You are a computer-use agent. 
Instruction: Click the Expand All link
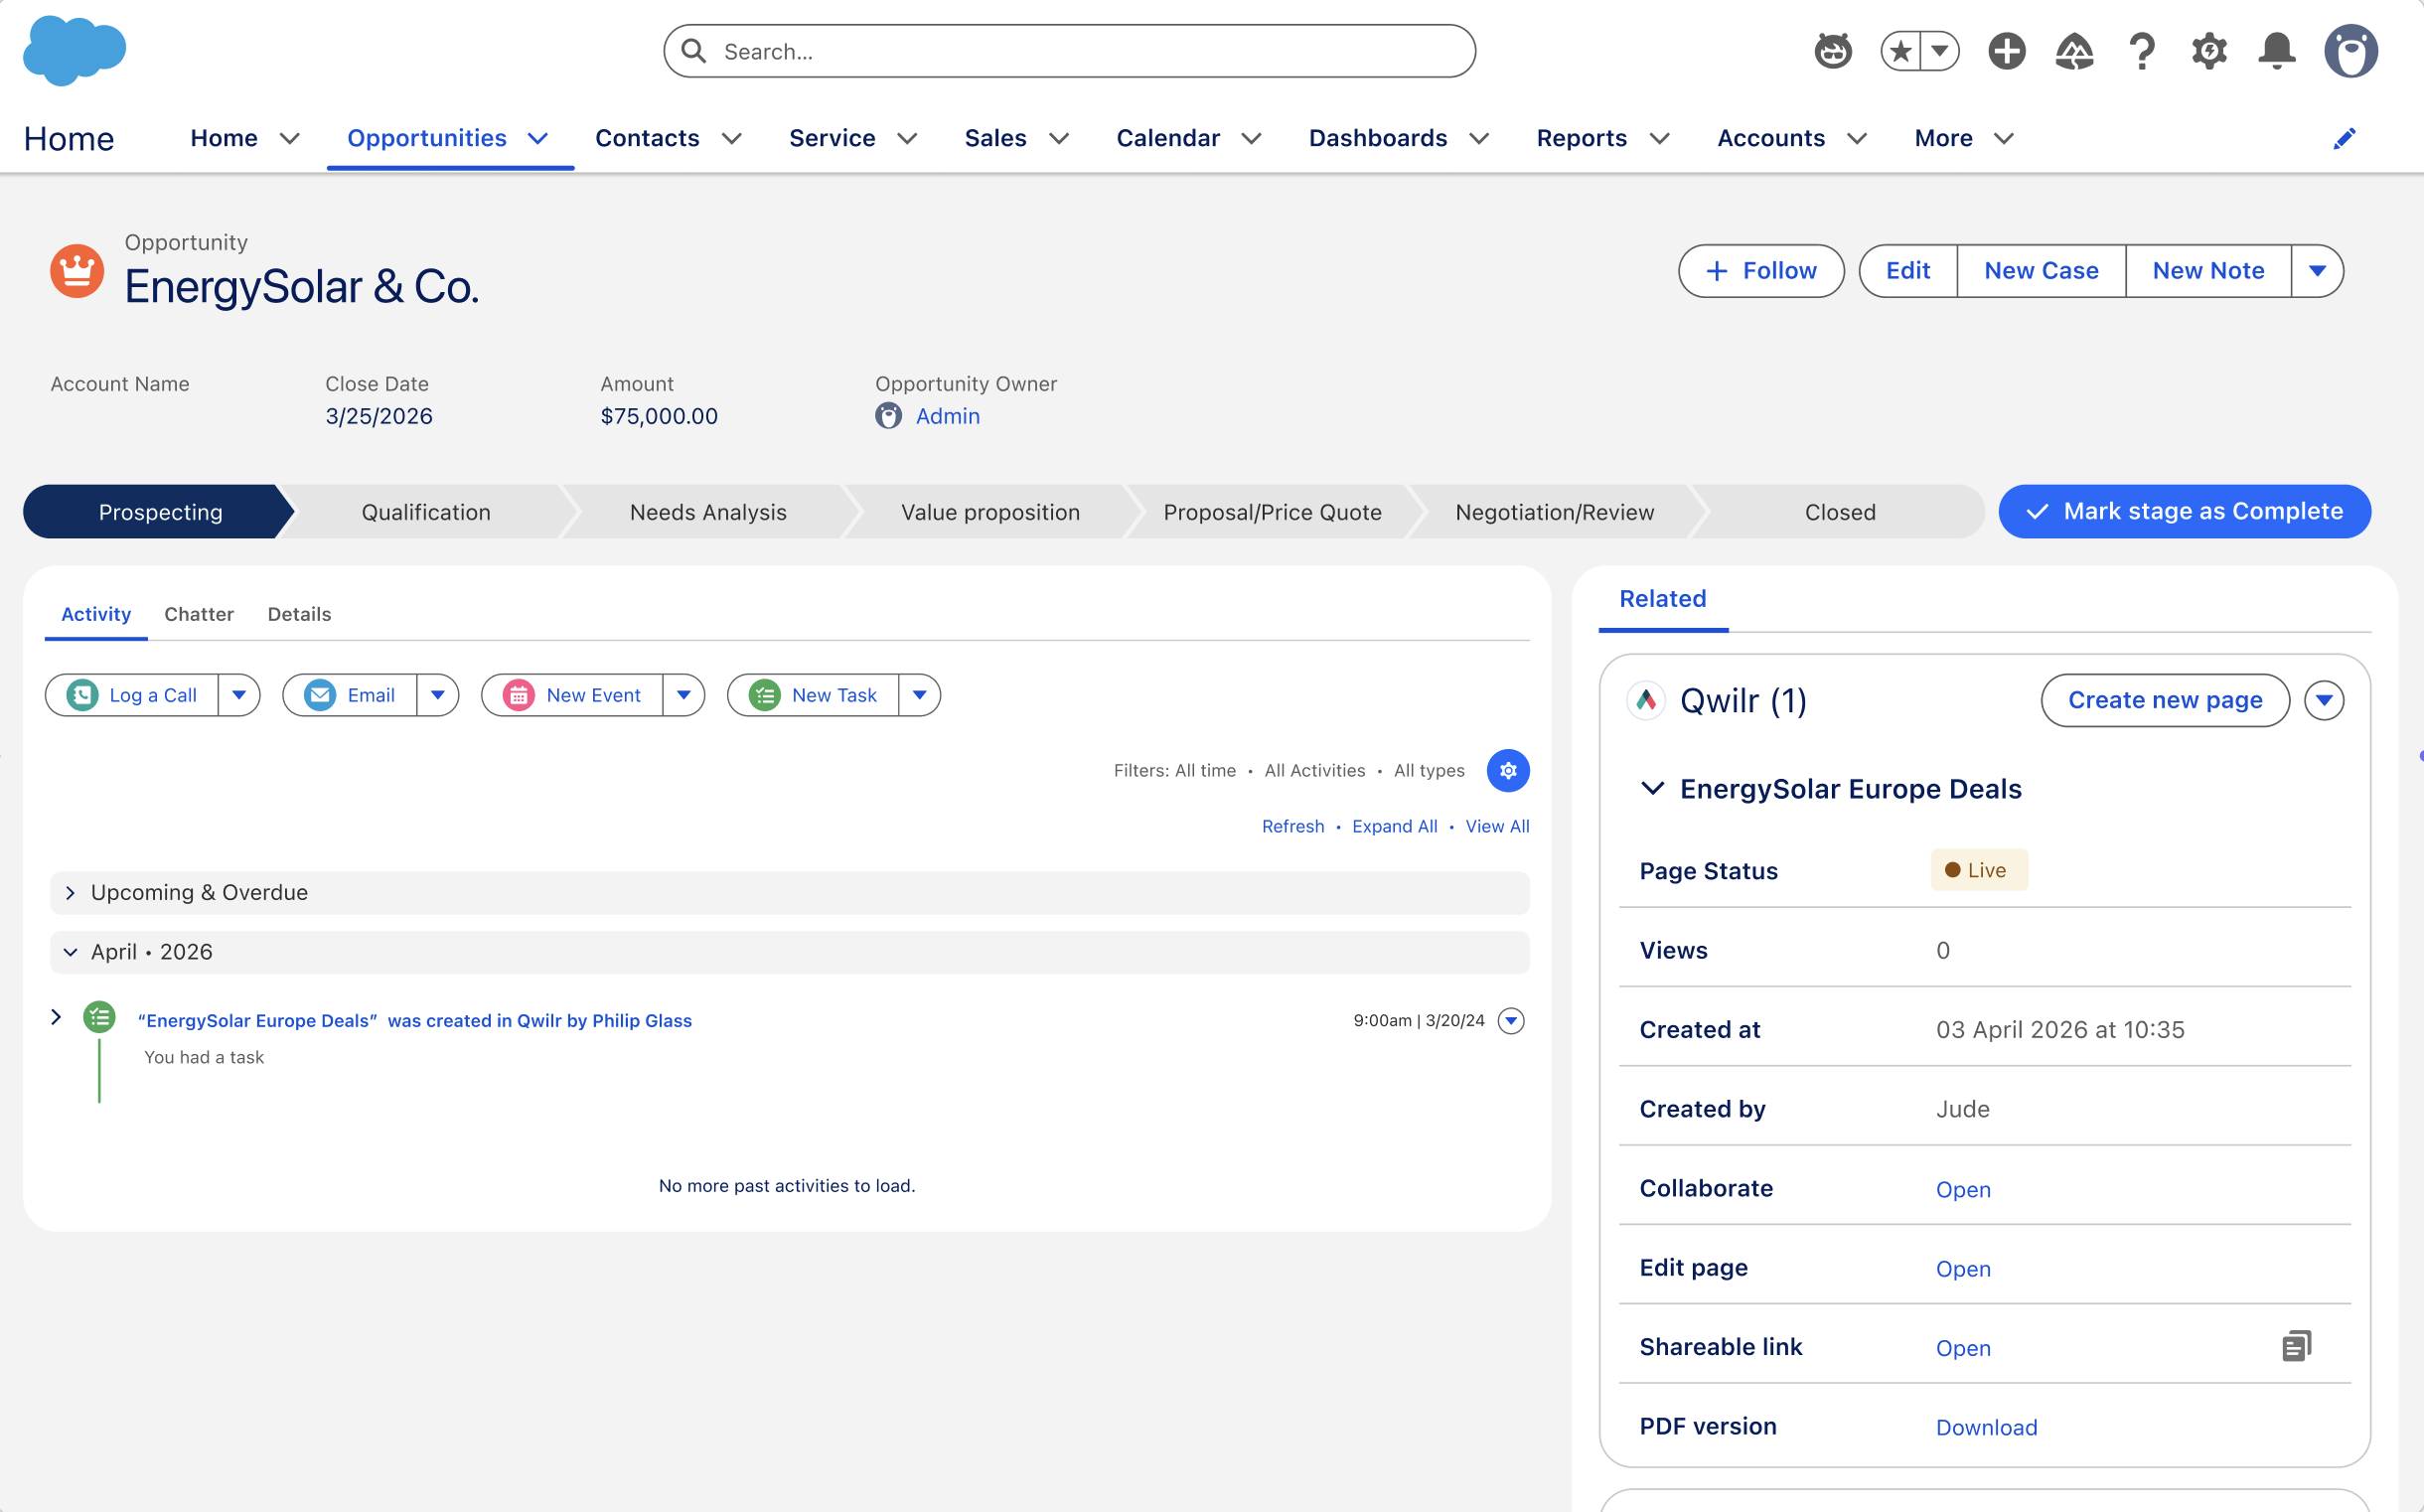tap(1394, 826)
